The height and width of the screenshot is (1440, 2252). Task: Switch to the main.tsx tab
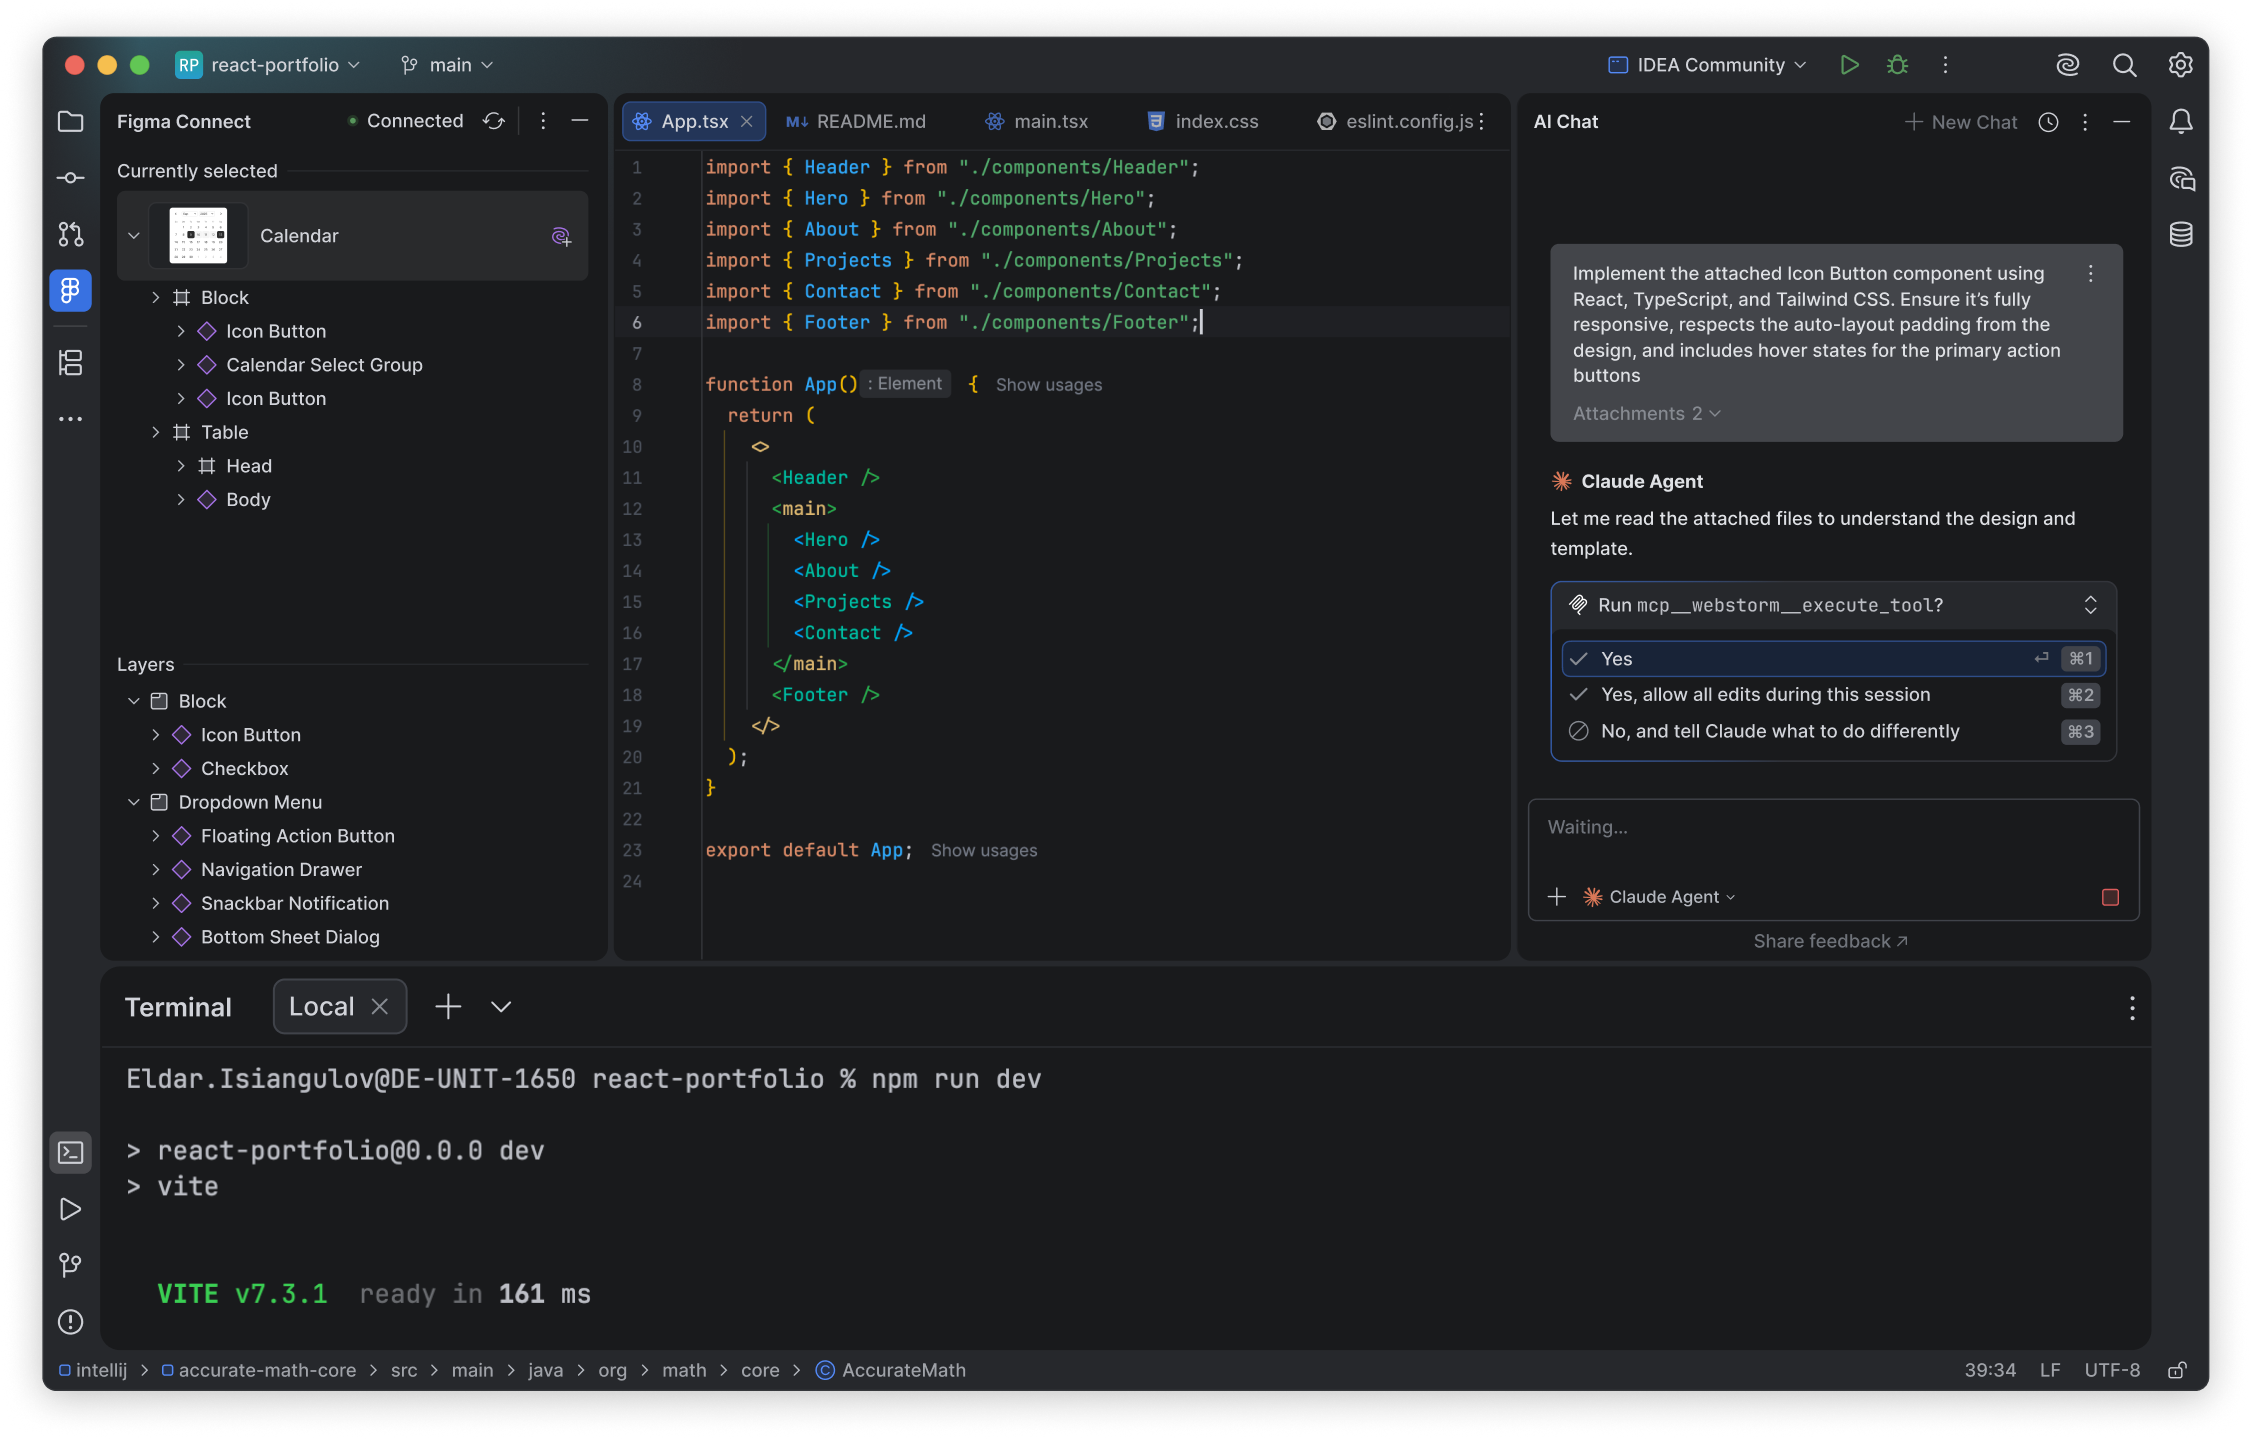click(x=1037, y=121)
